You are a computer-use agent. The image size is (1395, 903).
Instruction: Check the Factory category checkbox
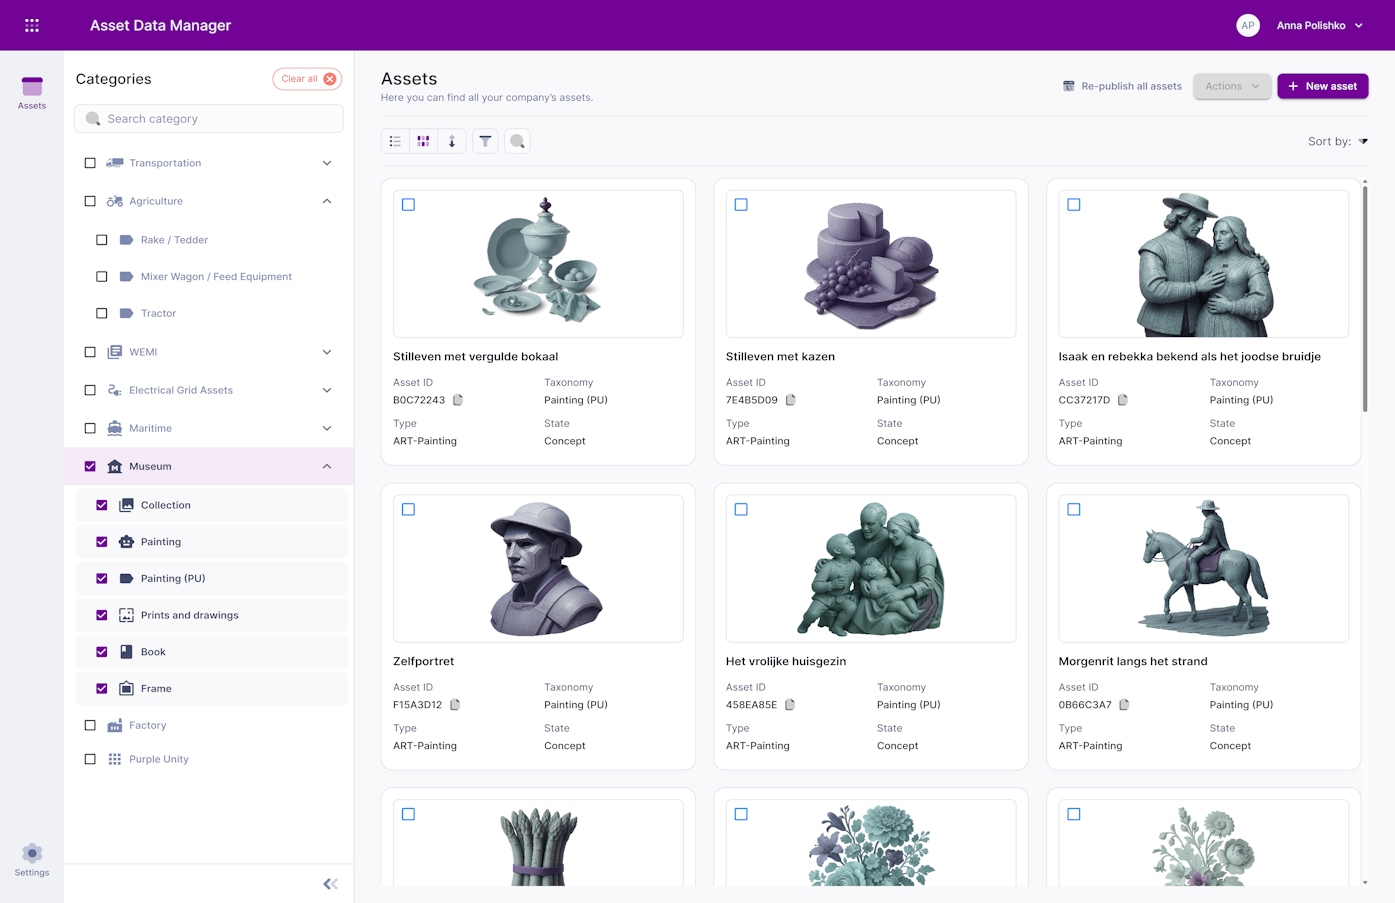click(90, 725)
